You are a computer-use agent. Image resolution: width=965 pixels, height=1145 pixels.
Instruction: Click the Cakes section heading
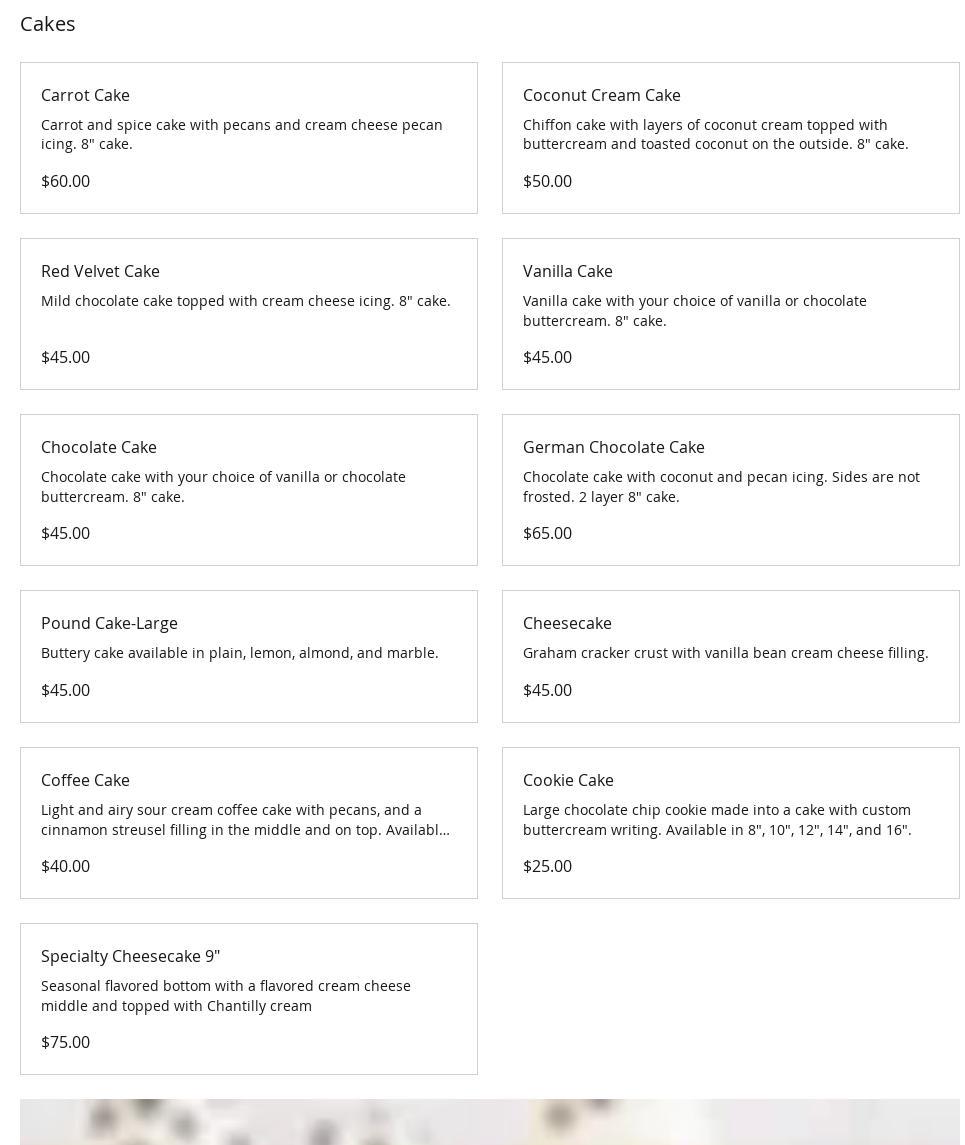pos(47,24)
